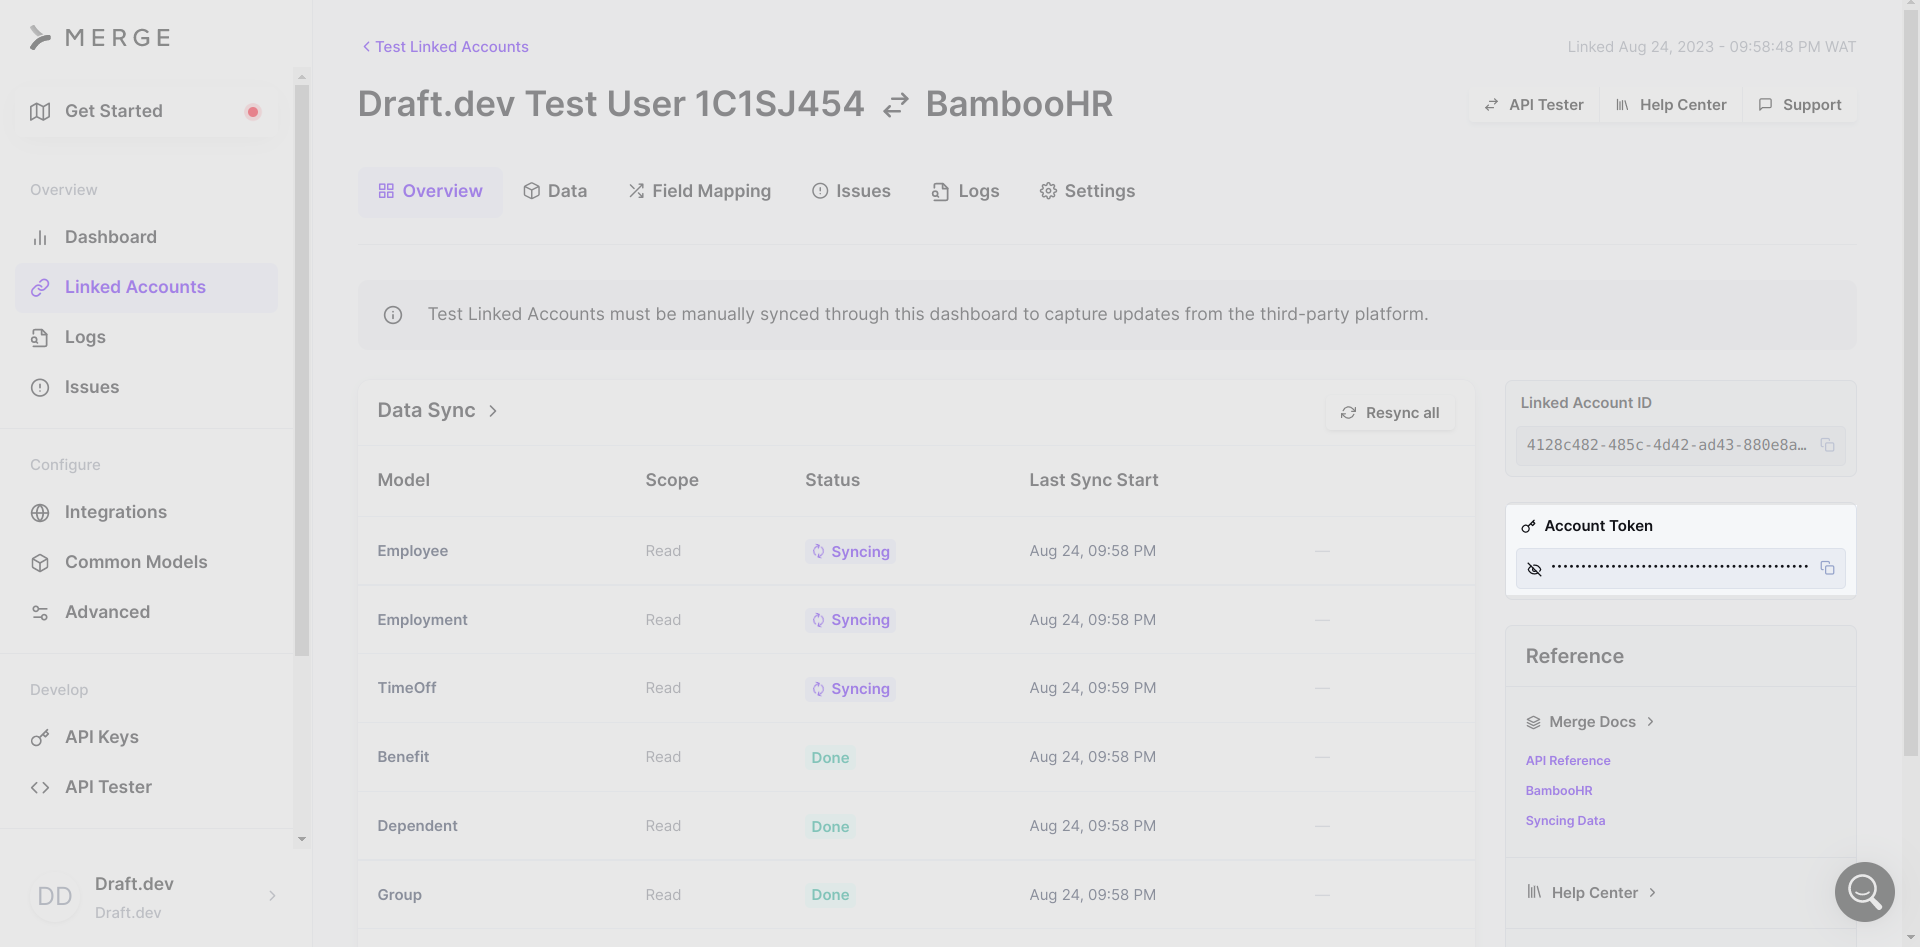Click the Merge logo
Screen dimensions: 1920x947
100,37
